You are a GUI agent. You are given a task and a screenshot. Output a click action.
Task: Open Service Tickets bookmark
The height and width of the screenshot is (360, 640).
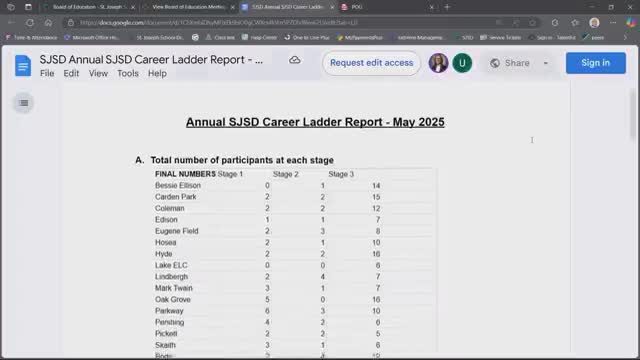pyautogui.click(x=501, y=37)
